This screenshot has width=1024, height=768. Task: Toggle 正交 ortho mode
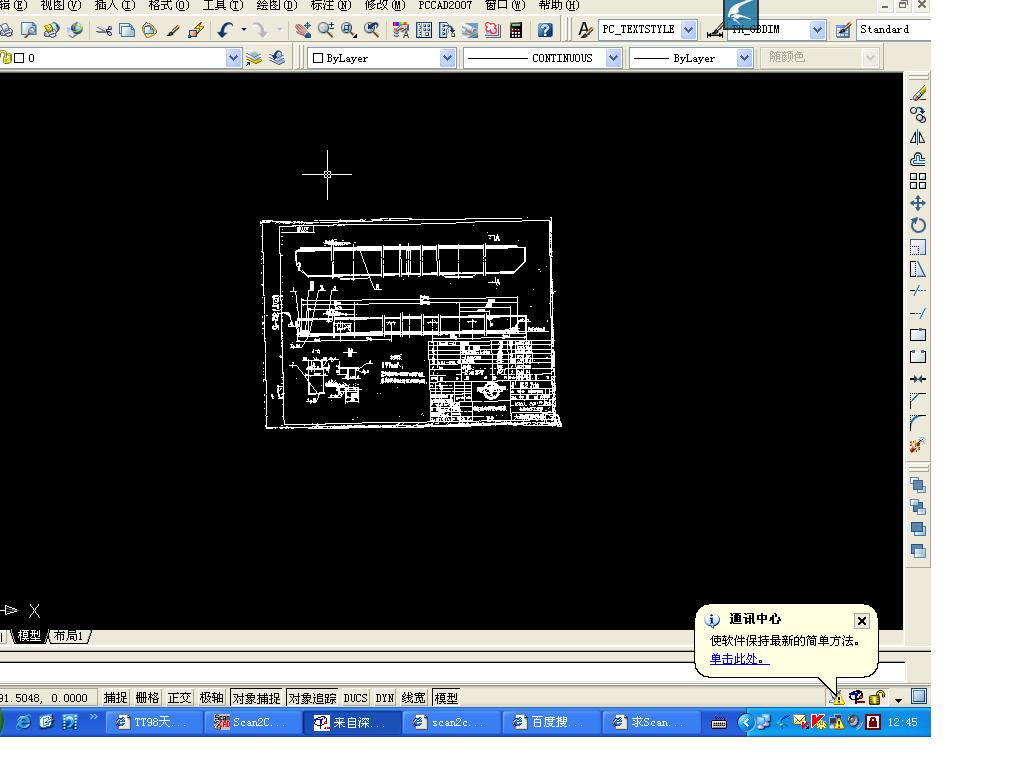(180, 698)
